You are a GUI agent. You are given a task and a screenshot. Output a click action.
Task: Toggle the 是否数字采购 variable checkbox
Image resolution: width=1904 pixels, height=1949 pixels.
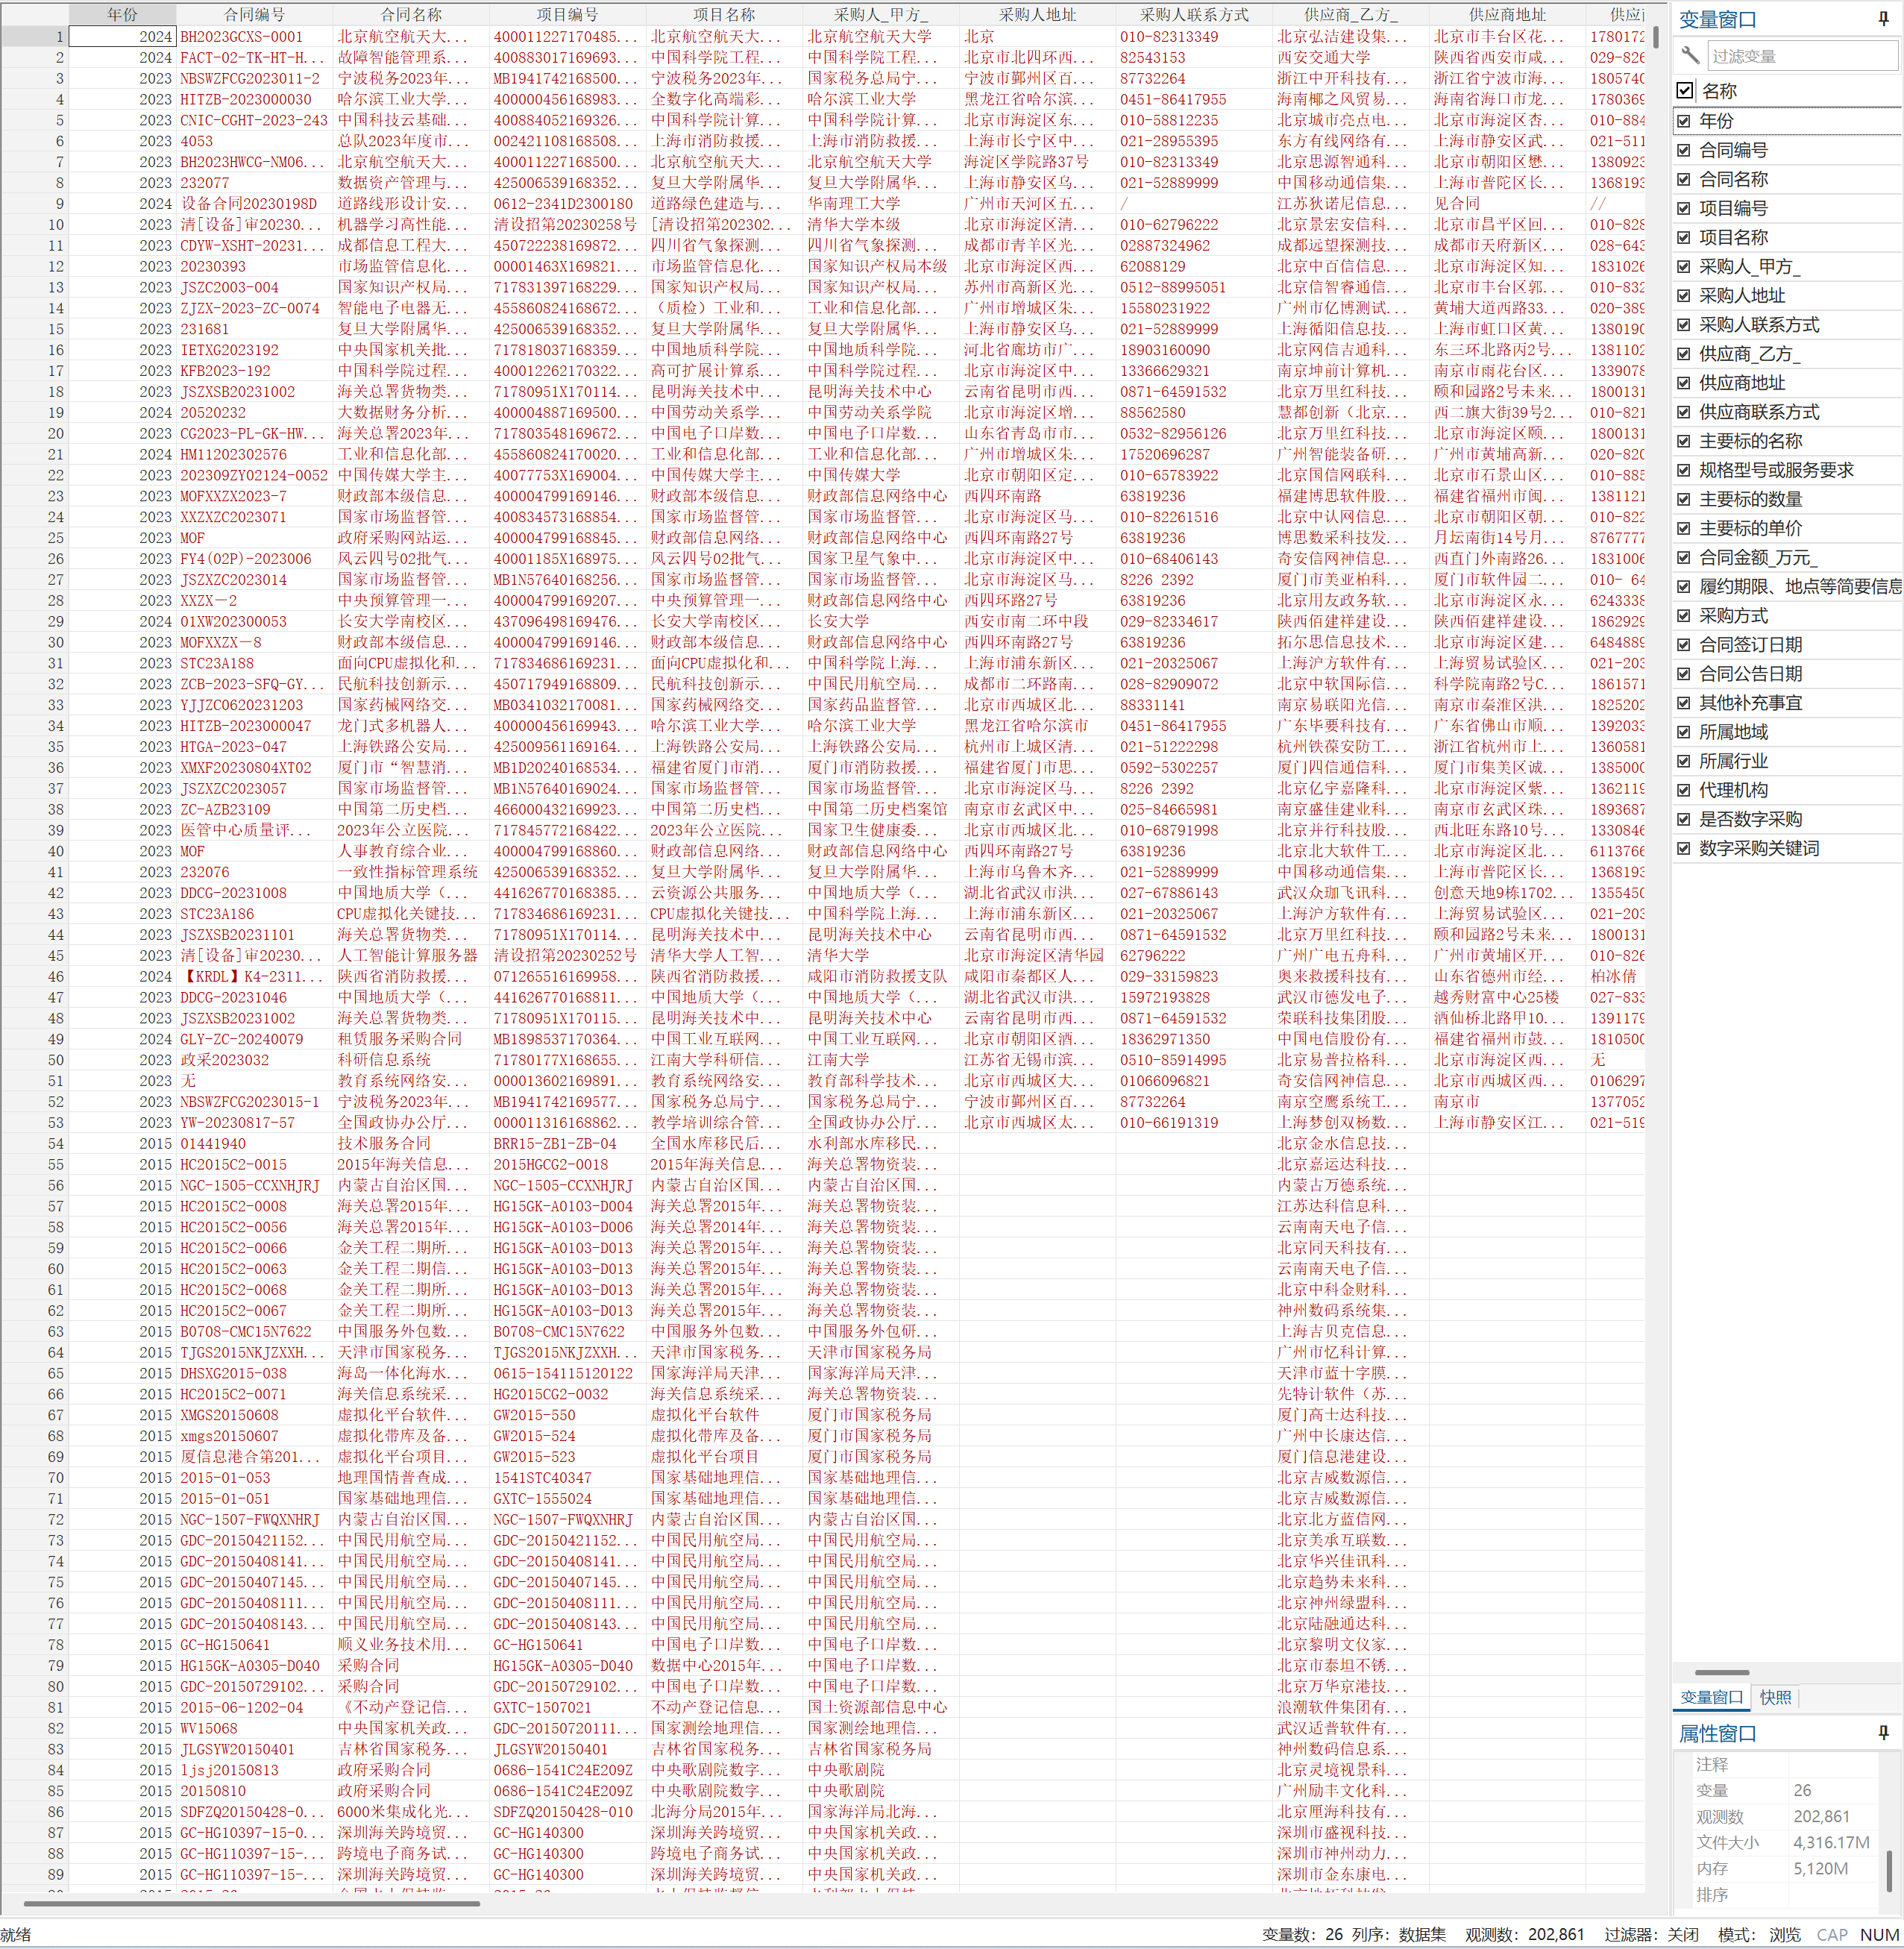coord(1684,820)
